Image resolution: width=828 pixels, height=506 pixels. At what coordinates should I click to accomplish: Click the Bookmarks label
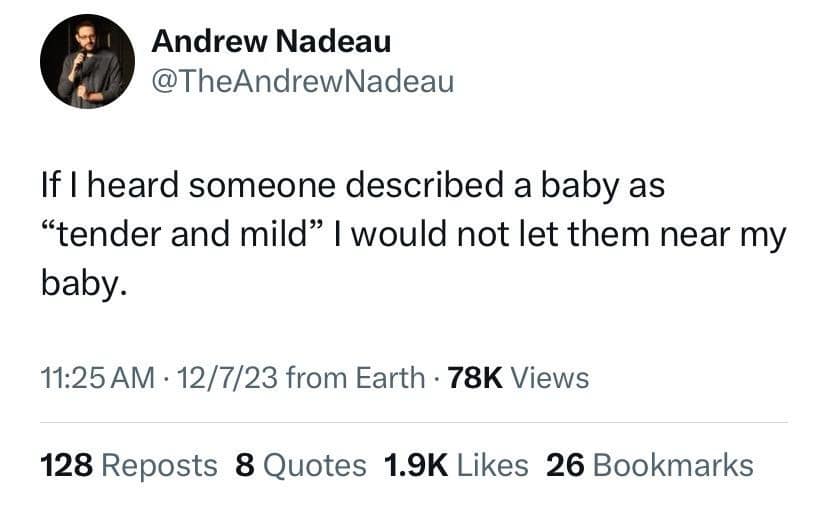tap(673, 464)
